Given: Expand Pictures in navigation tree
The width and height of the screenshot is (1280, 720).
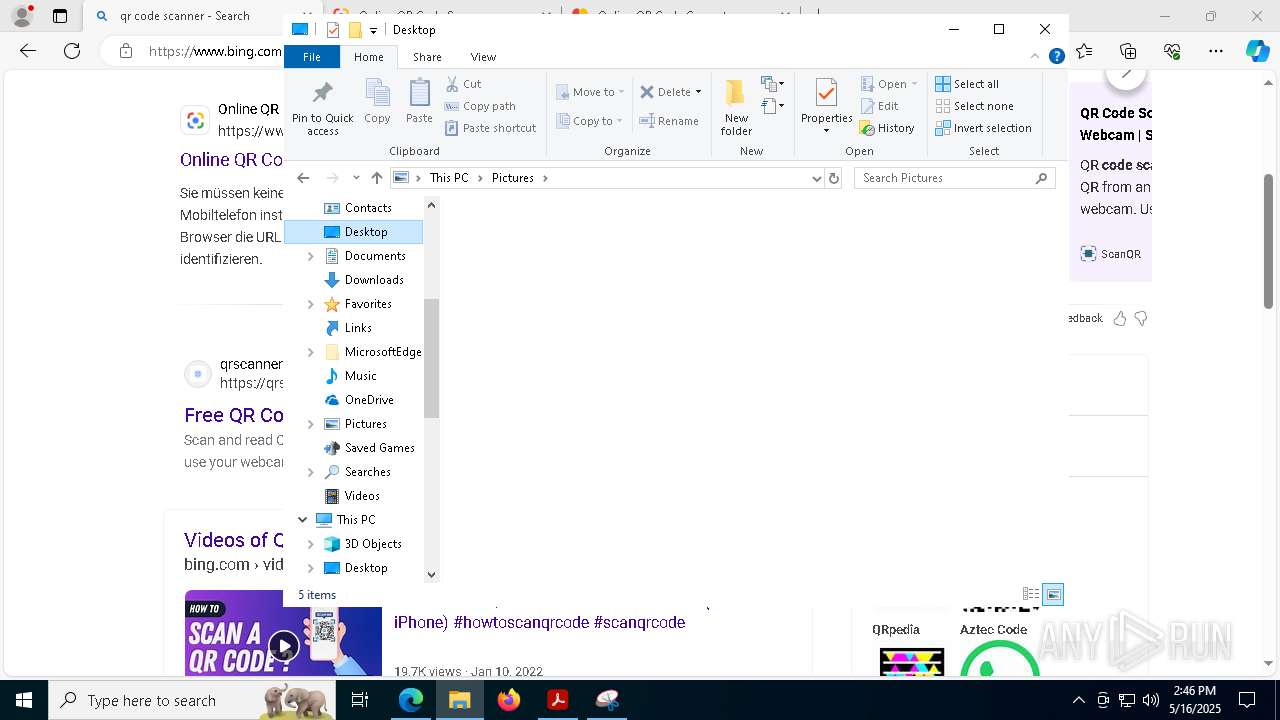Looking at the screenshot, I should [x=310, y=424].
